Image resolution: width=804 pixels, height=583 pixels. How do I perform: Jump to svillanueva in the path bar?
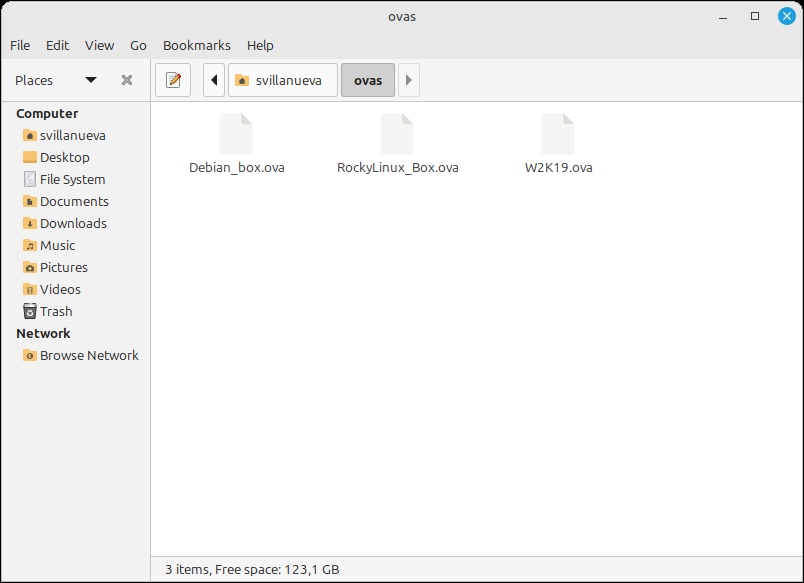283,80
